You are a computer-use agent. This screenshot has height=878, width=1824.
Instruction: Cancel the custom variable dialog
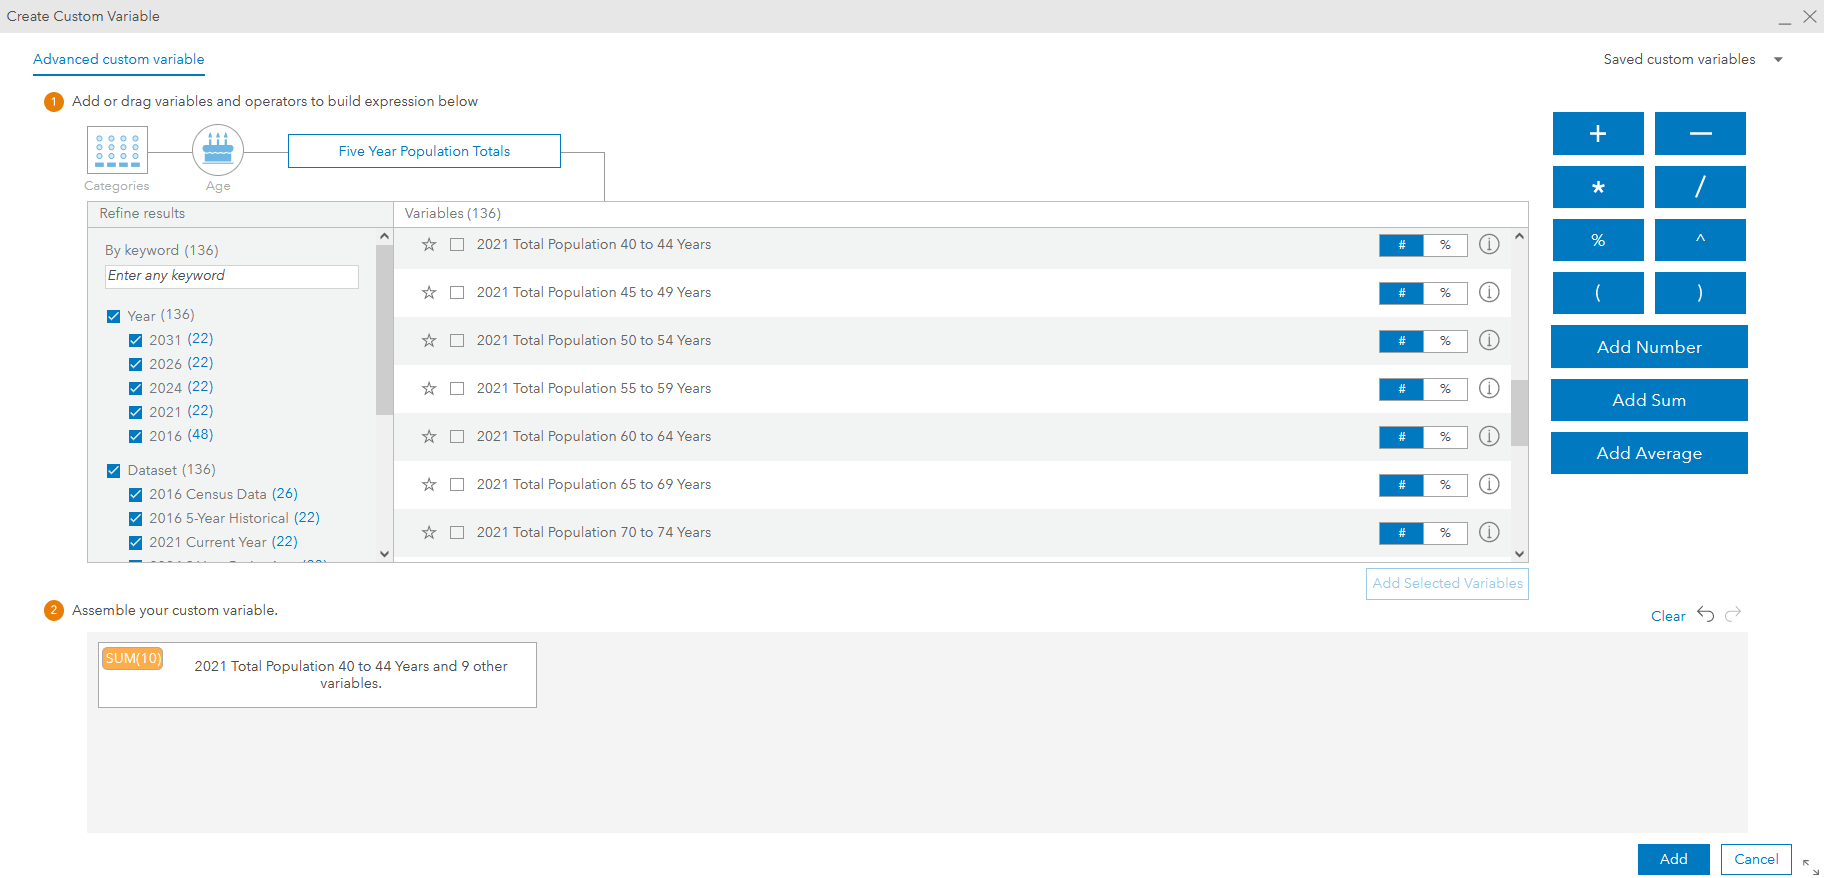1756,859
